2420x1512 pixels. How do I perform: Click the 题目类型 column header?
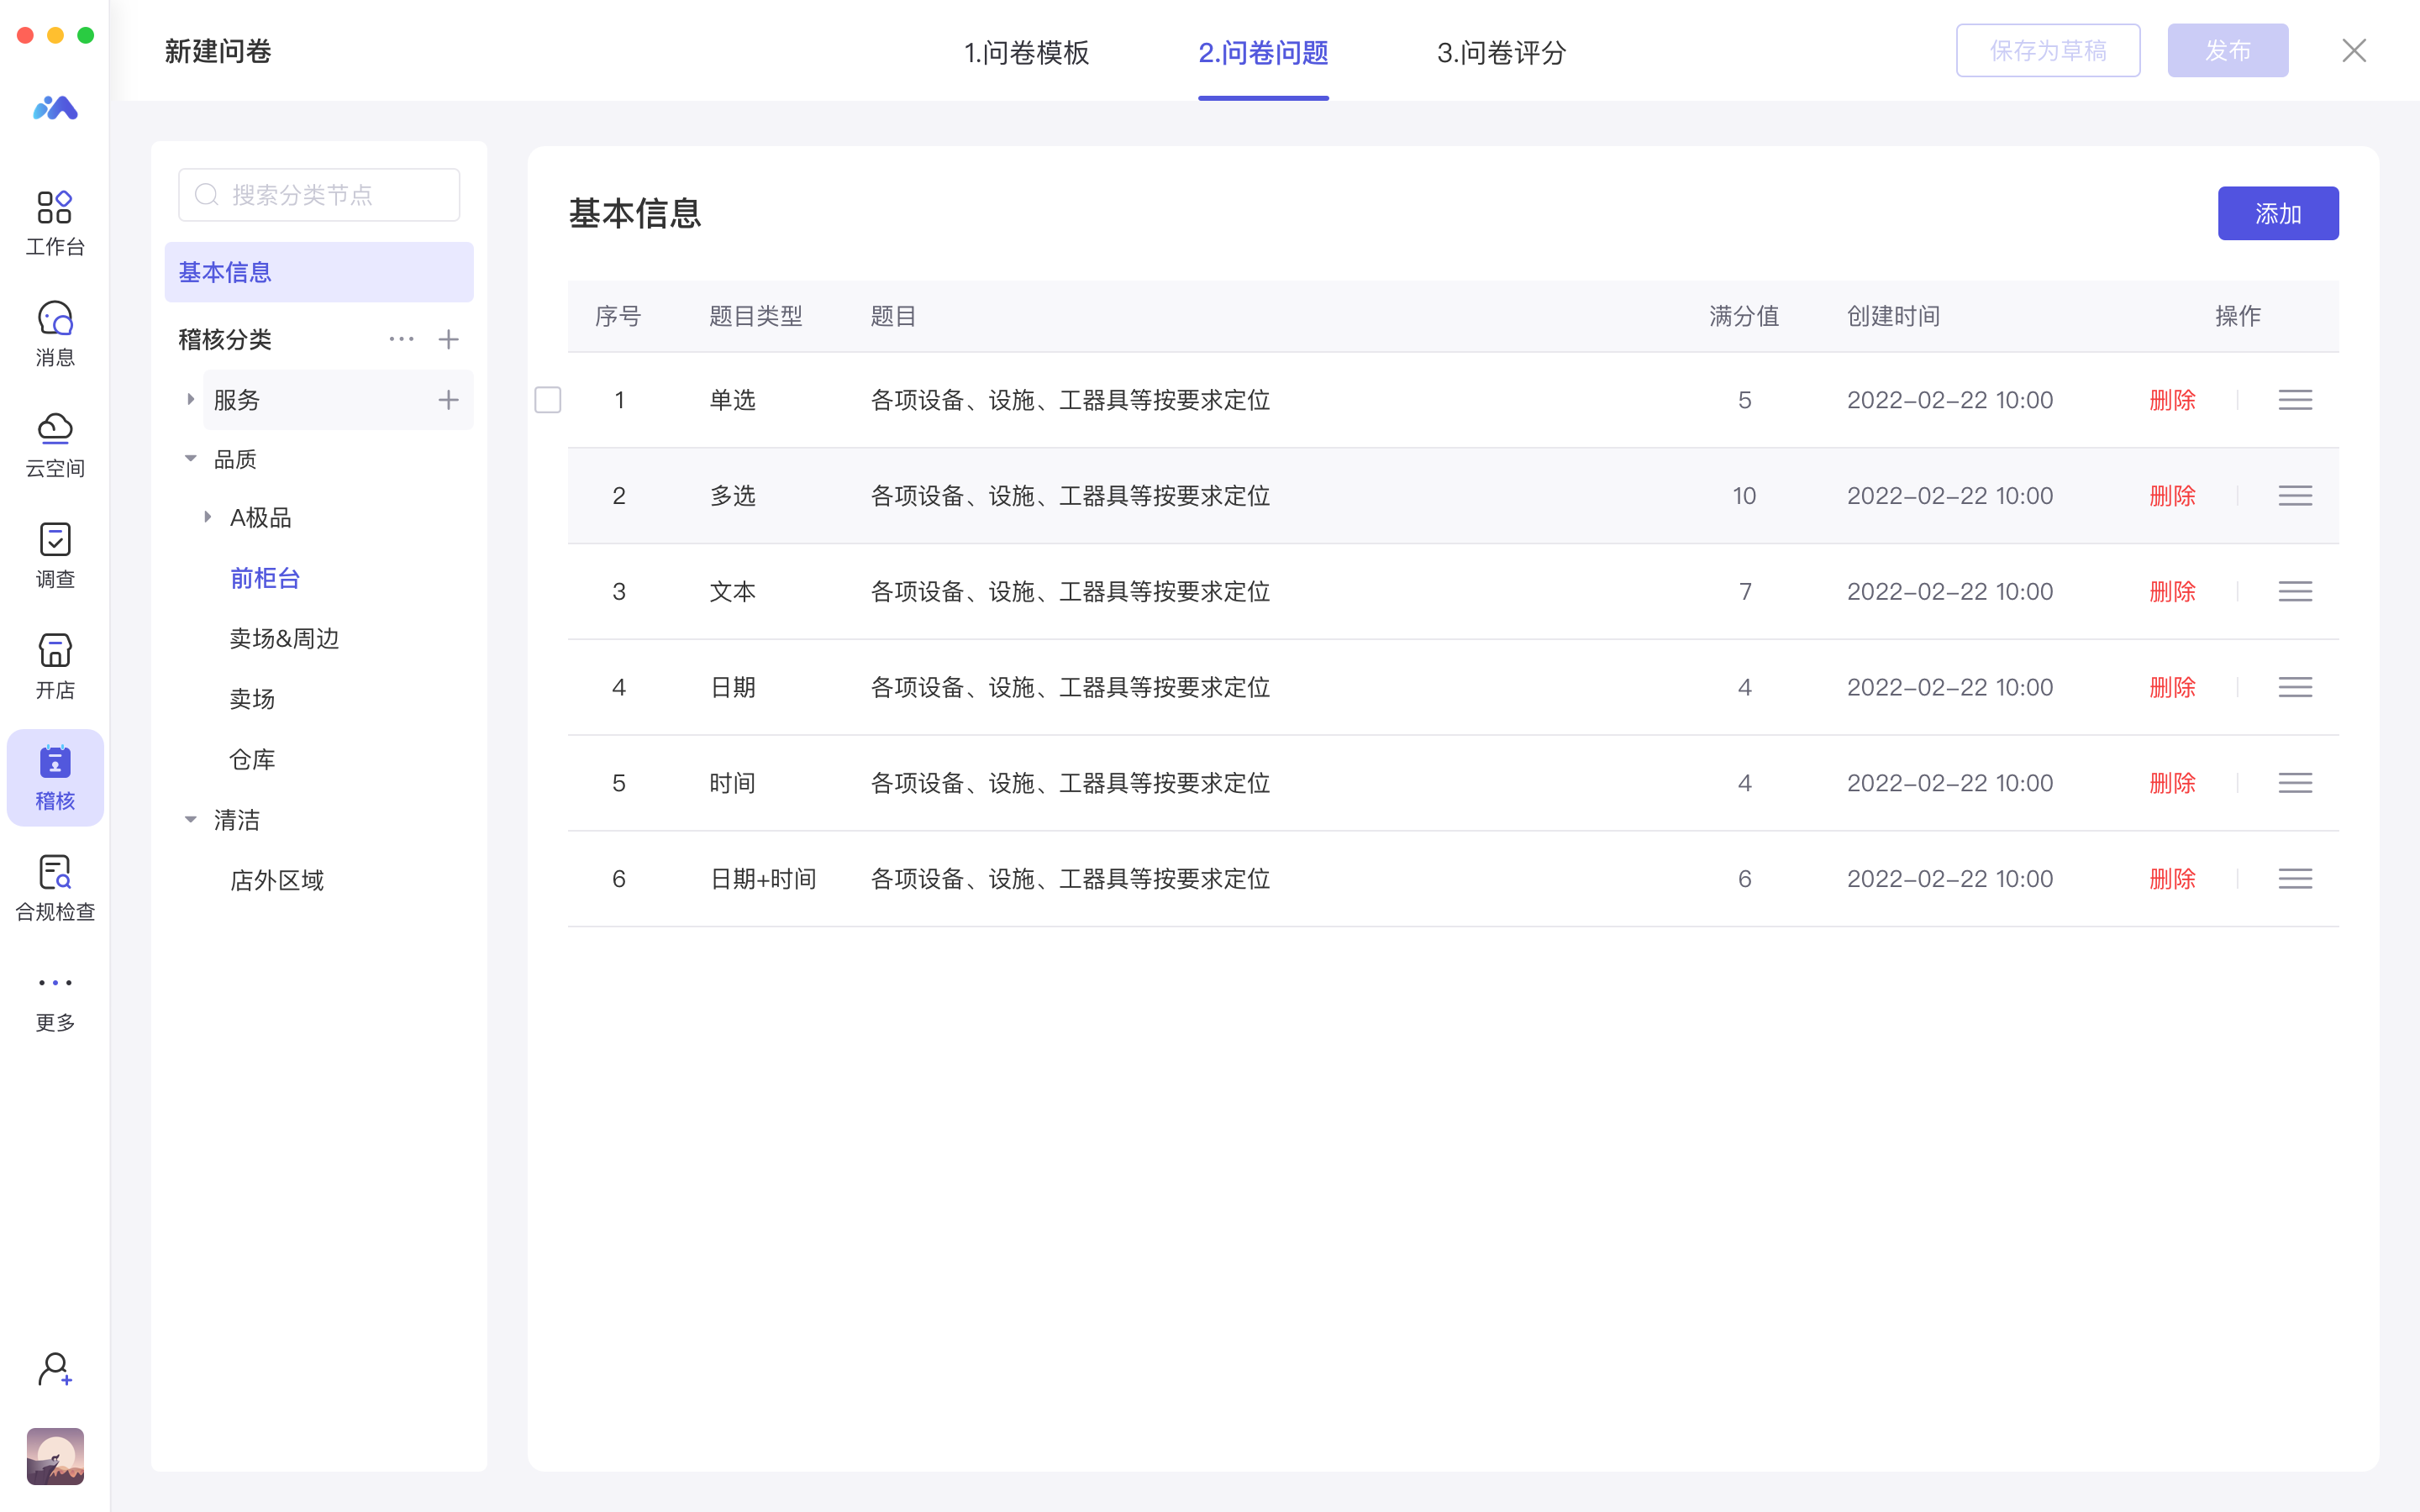coord(756,316)
